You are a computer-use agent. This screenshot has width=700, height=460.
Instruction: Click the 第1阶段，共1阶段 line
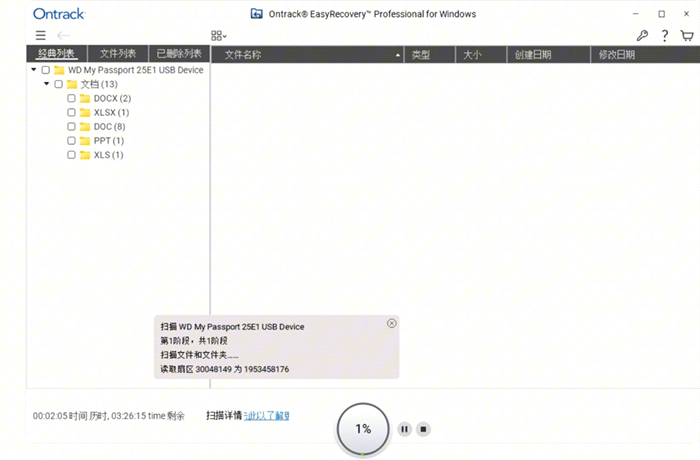[194, 341]
